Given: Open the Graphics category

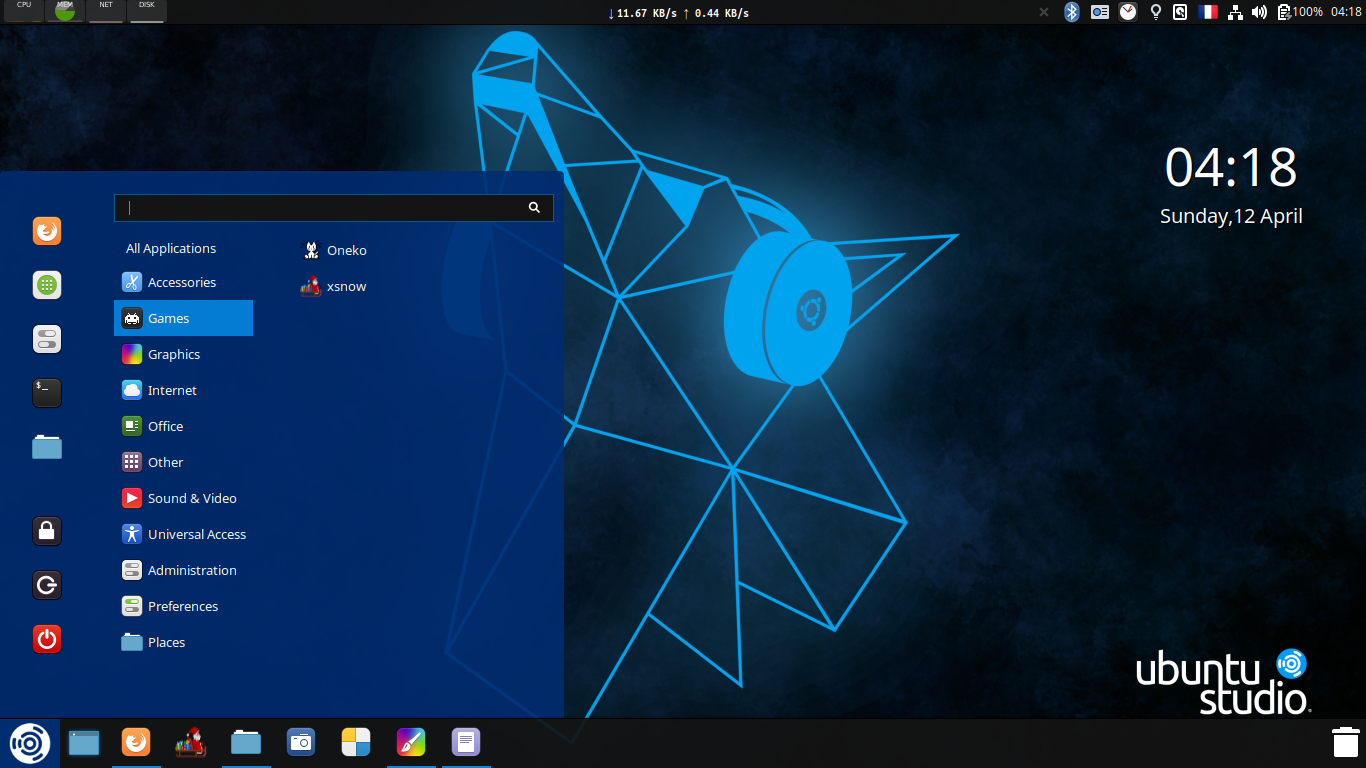Looking at the screenshot, I should tap(183, 354).
